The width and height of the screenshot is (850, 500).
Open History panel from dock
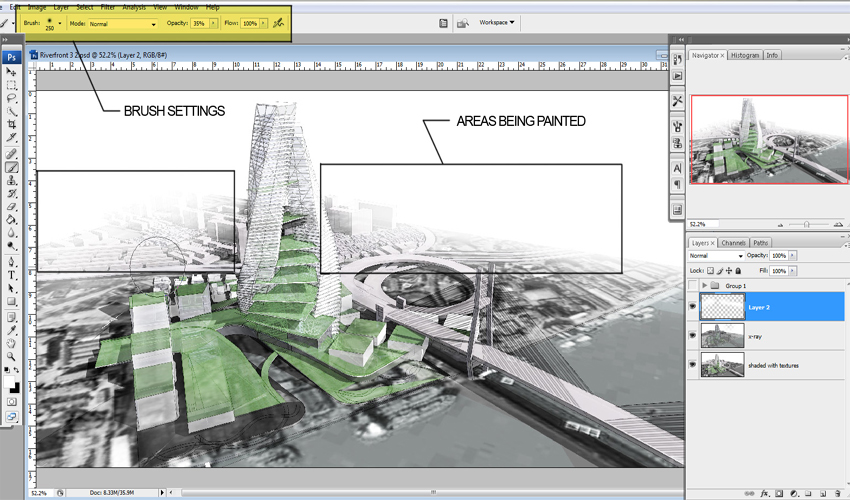pyautogui.click(x=677, y=59)
